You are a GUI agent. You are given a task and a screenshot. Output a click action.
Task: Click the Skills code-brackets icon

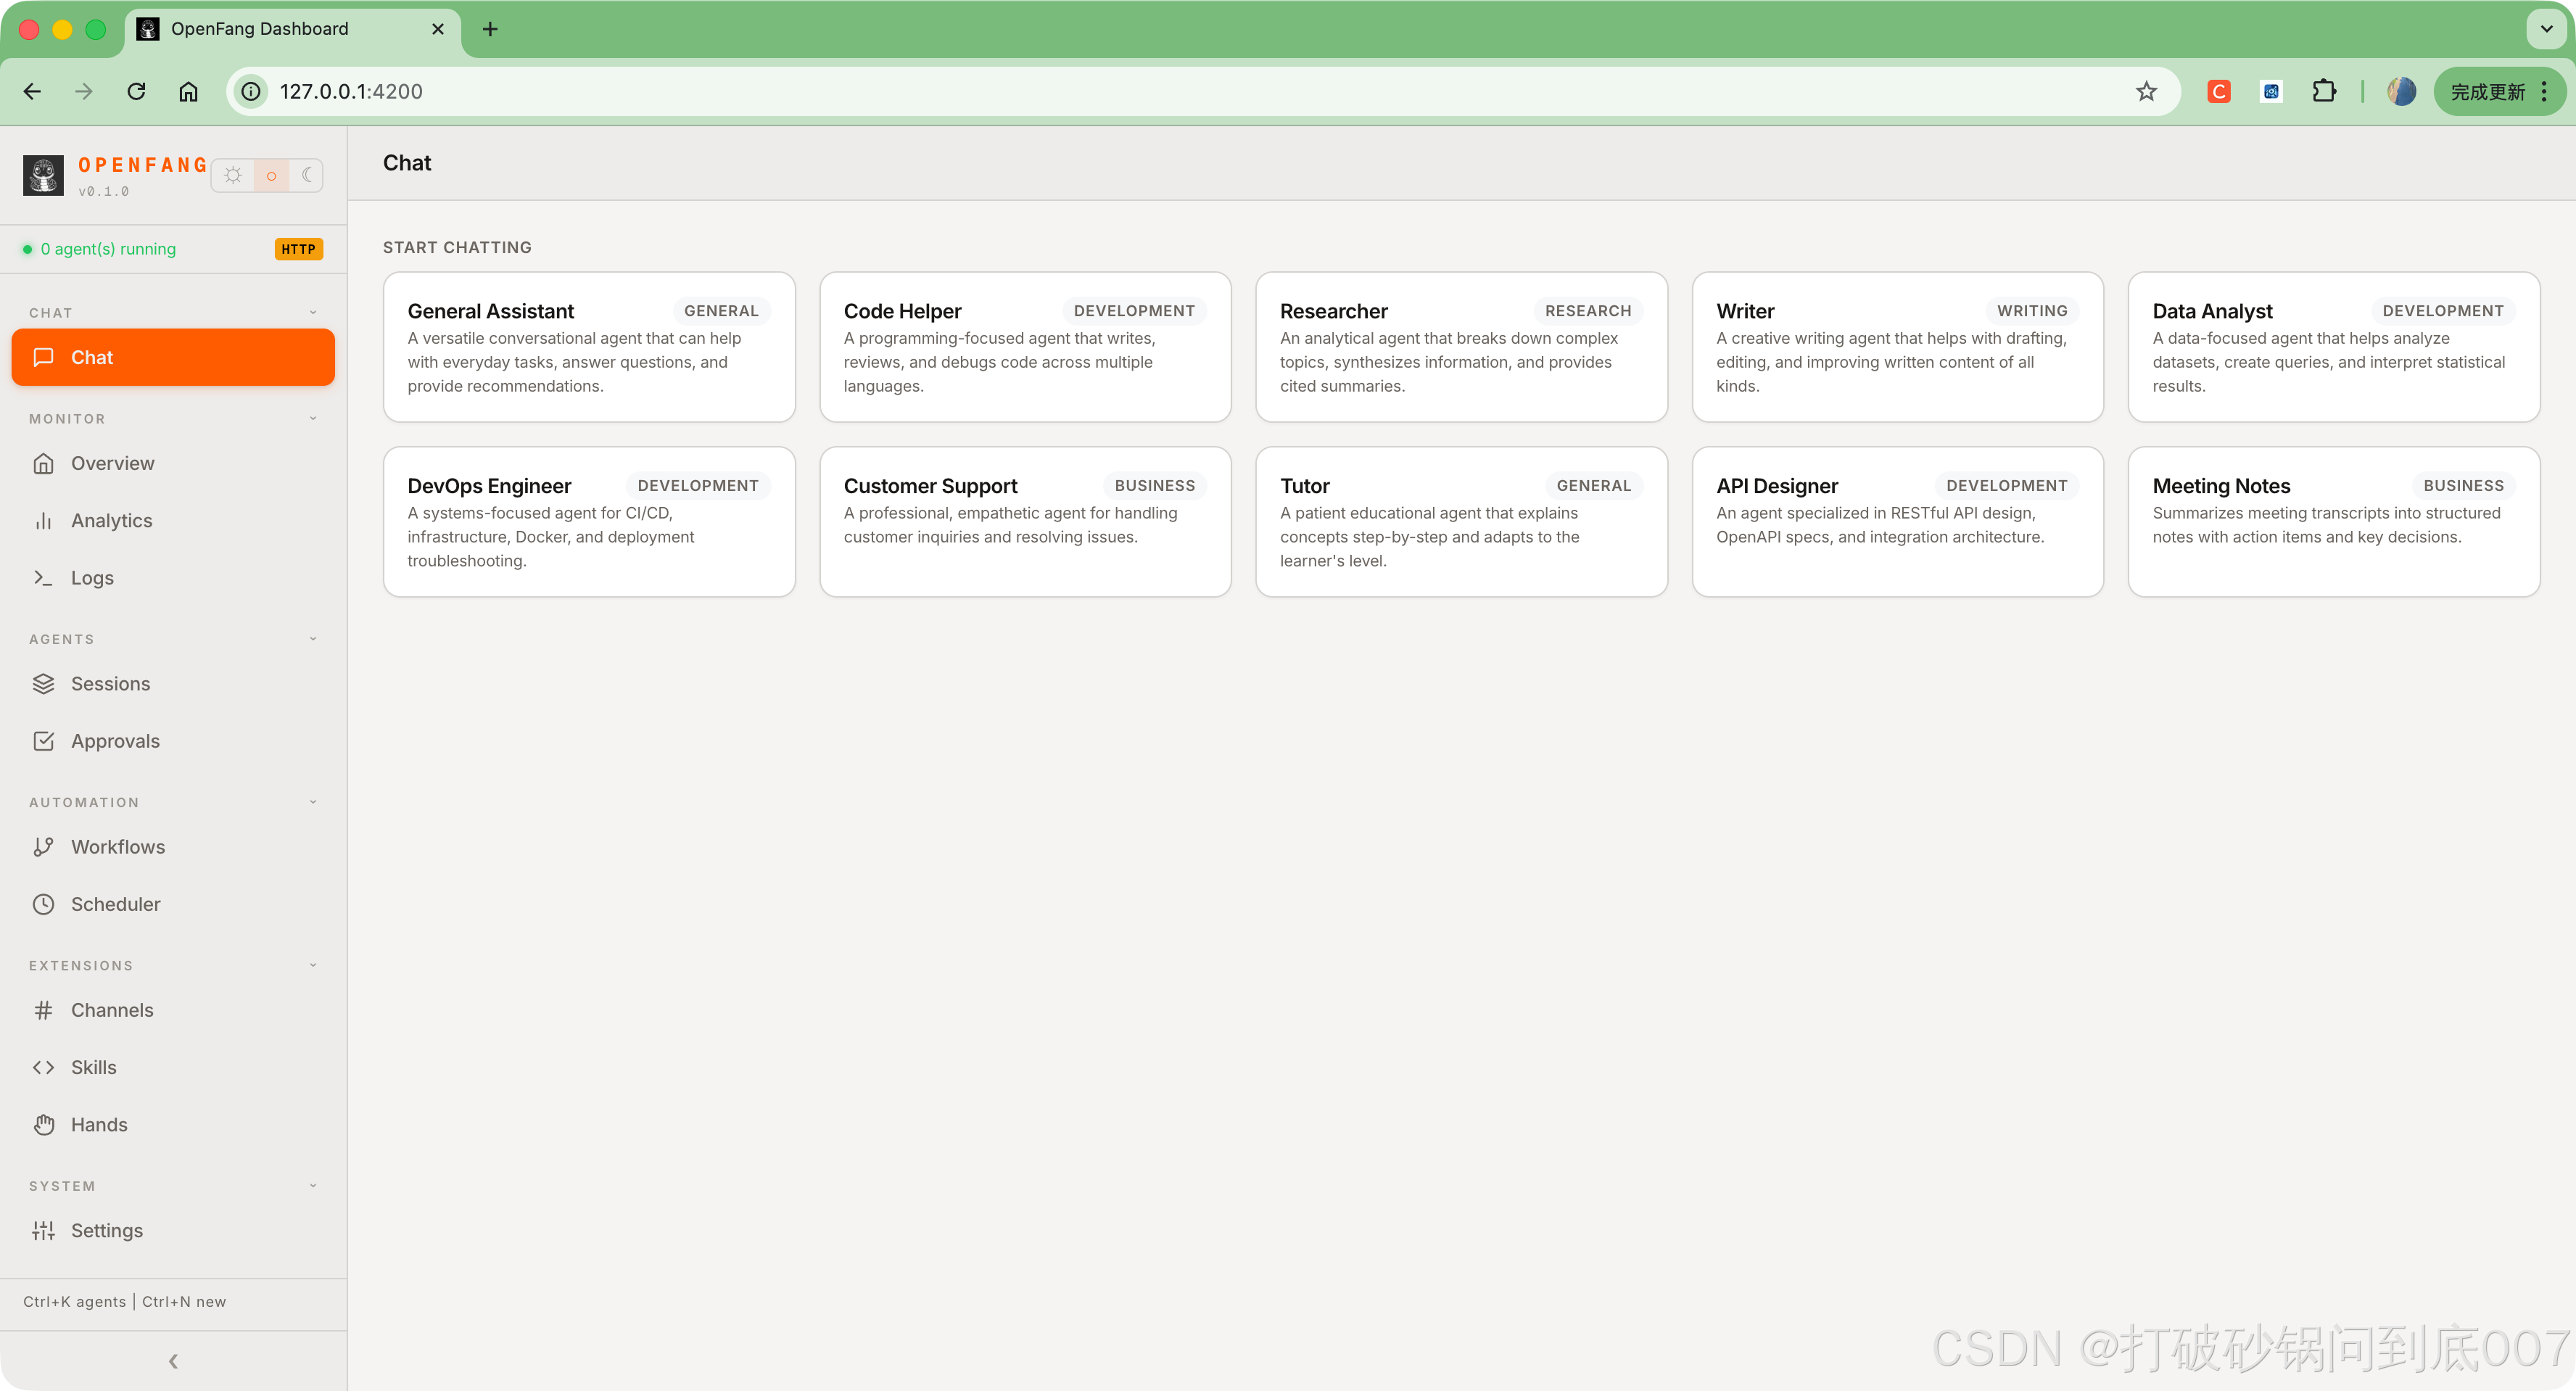(43, 1067)
